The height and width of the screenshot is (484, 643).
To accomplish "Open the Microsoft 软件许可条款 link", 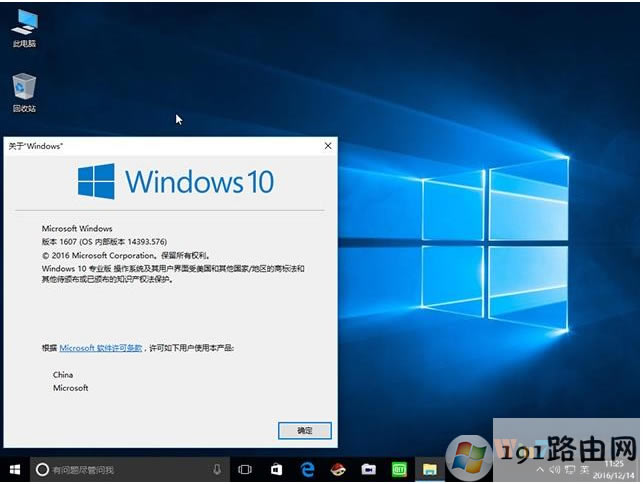I will (x=101, y=347).
